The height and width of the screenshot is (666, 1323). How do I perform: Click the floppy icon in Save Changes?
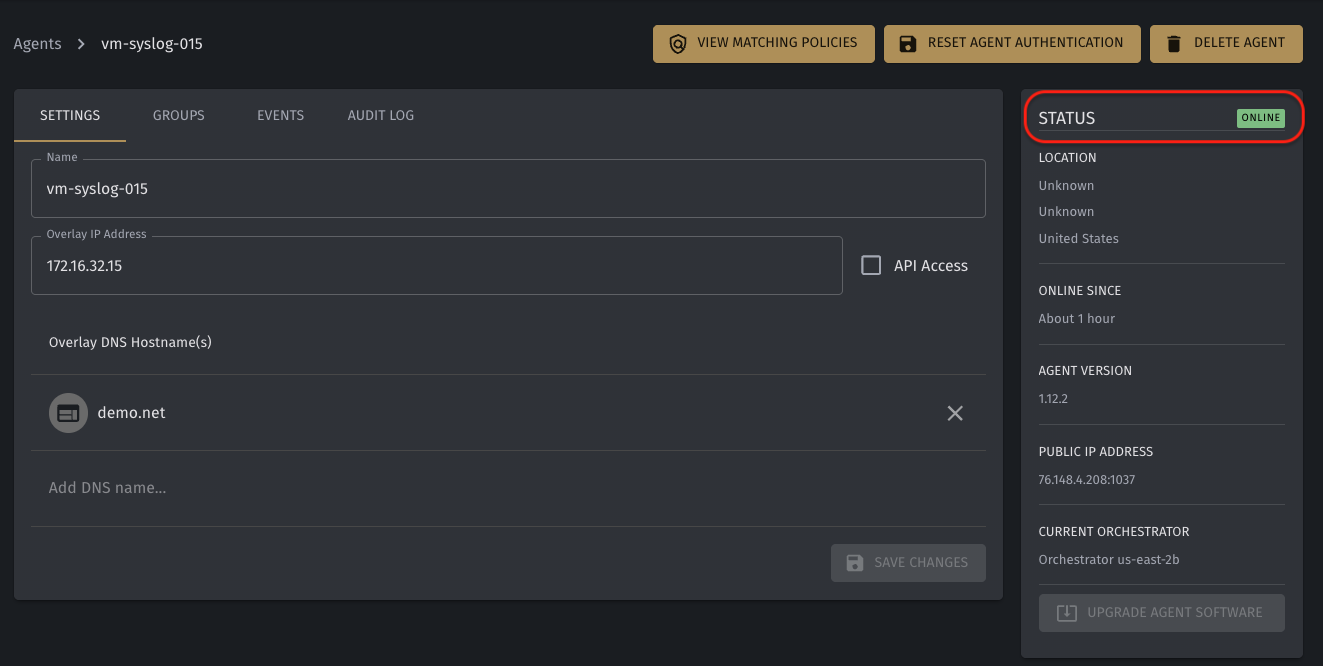tap(855, 562)
